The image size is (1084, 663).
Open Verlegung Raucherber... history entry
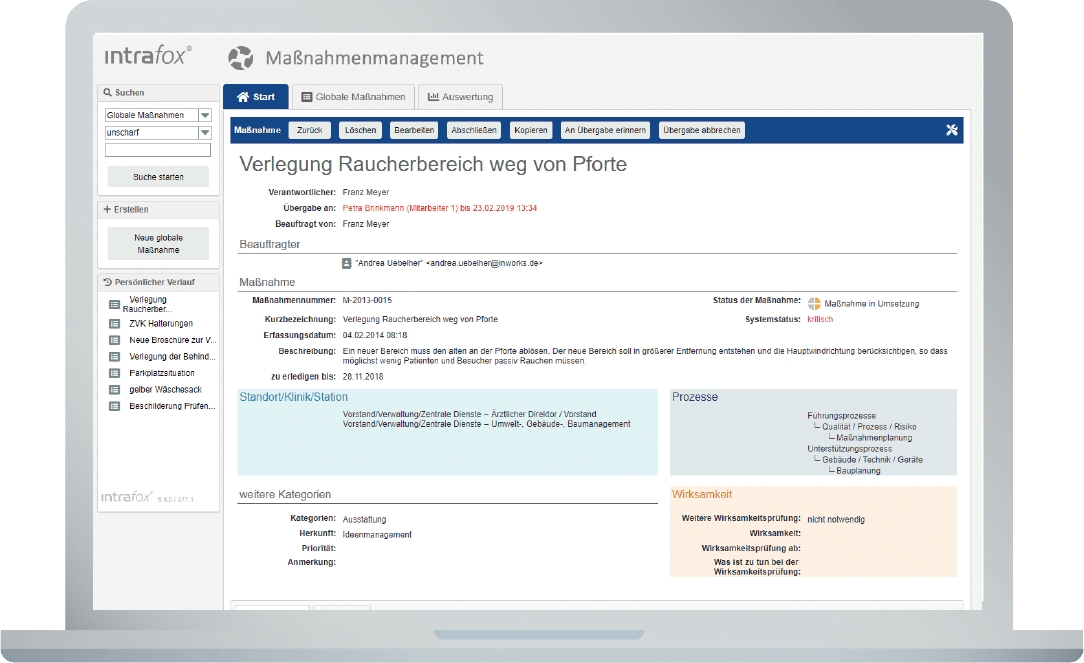pyautogui.click(x=148, y=304)
